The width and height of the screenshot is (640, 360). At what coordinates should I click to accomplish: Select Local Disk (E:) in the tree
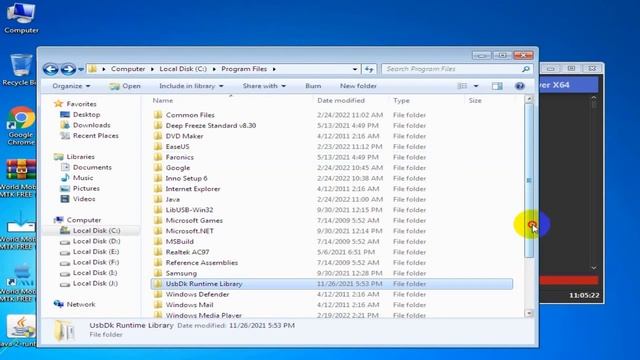tap(96, 251)
